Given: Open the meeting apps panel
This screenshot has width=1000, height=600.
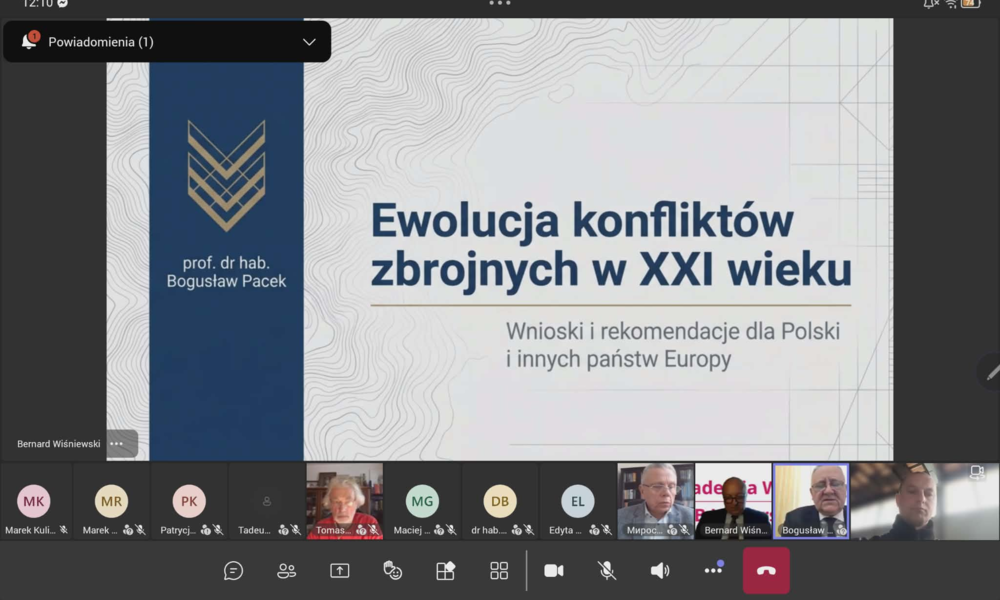Looking at the screenshot, I should pyautogui.click(x=445, y=570).
